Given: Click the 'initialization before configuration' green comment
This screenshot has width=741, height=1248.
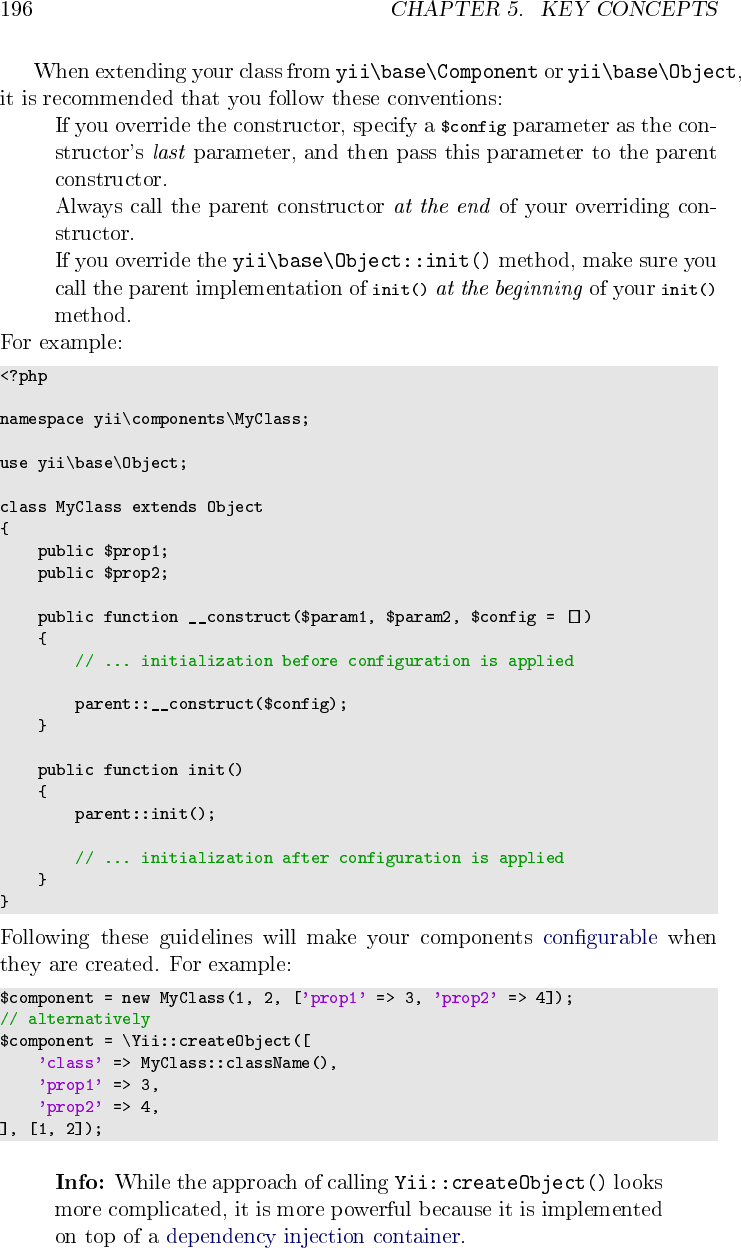Looking at the screenshot, I should pos(324,661).
